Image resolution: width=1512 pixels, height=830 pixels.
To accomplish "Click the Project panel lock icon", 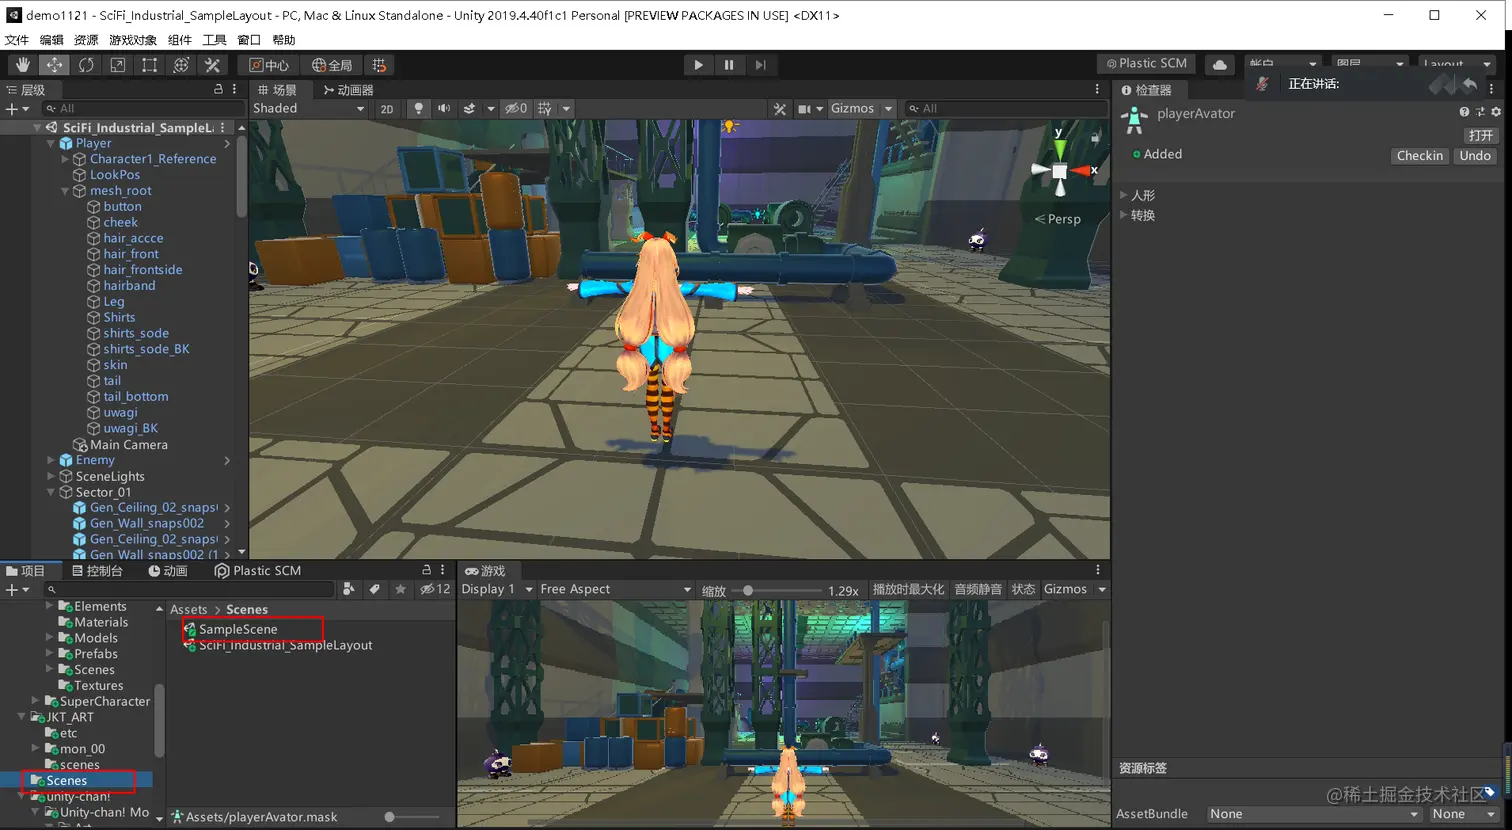I will (427, 570).
